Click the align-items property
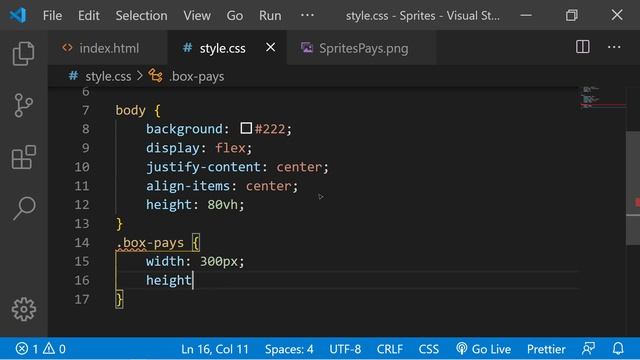This screenshot has width=640, height=360. [x=188, y=186]
